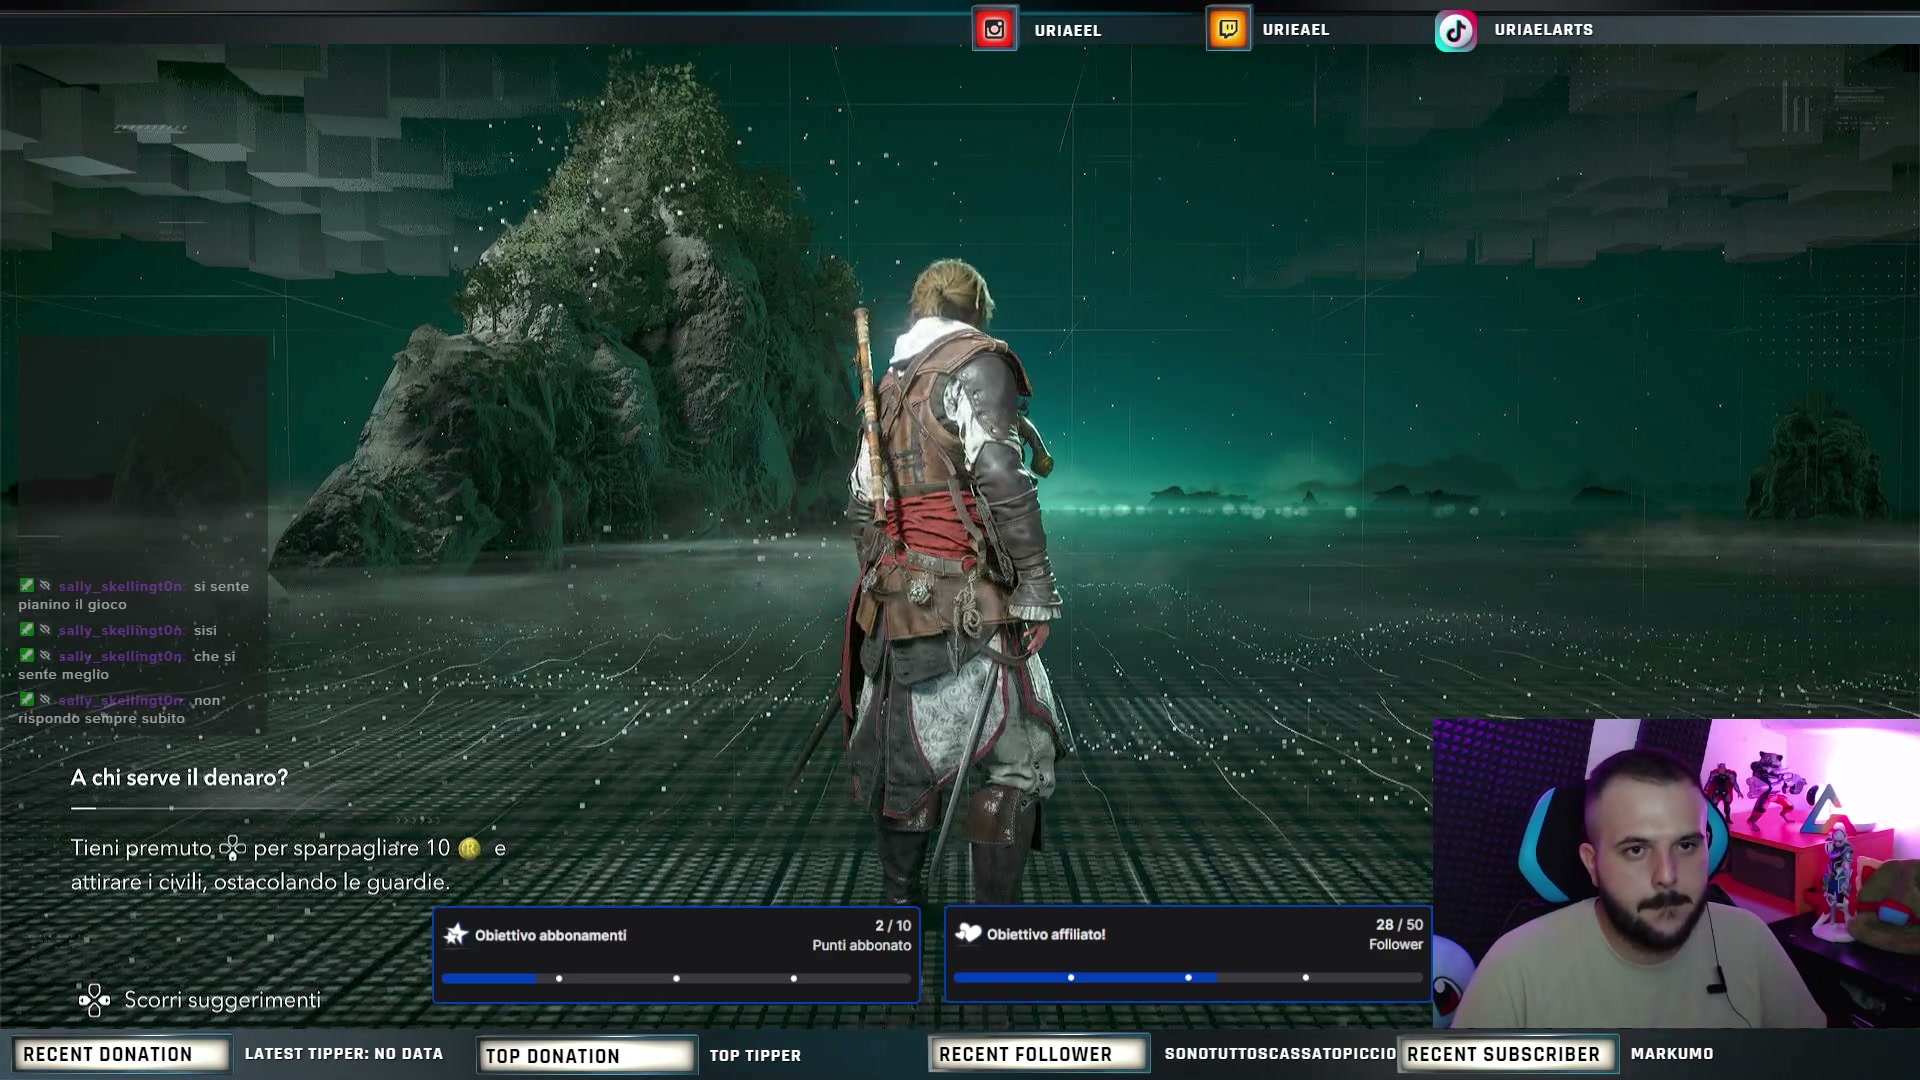Screen dimensions: 1920x1080
Task: Click the Scorri suggerimenti hint label
Action: [x=222, y=1000]
